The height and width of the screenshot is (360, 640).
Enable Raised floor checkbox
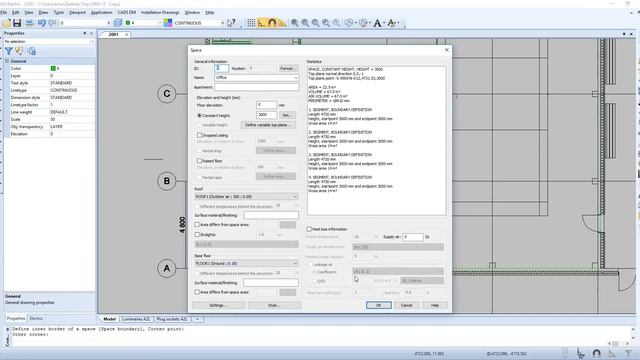(200, 161)
